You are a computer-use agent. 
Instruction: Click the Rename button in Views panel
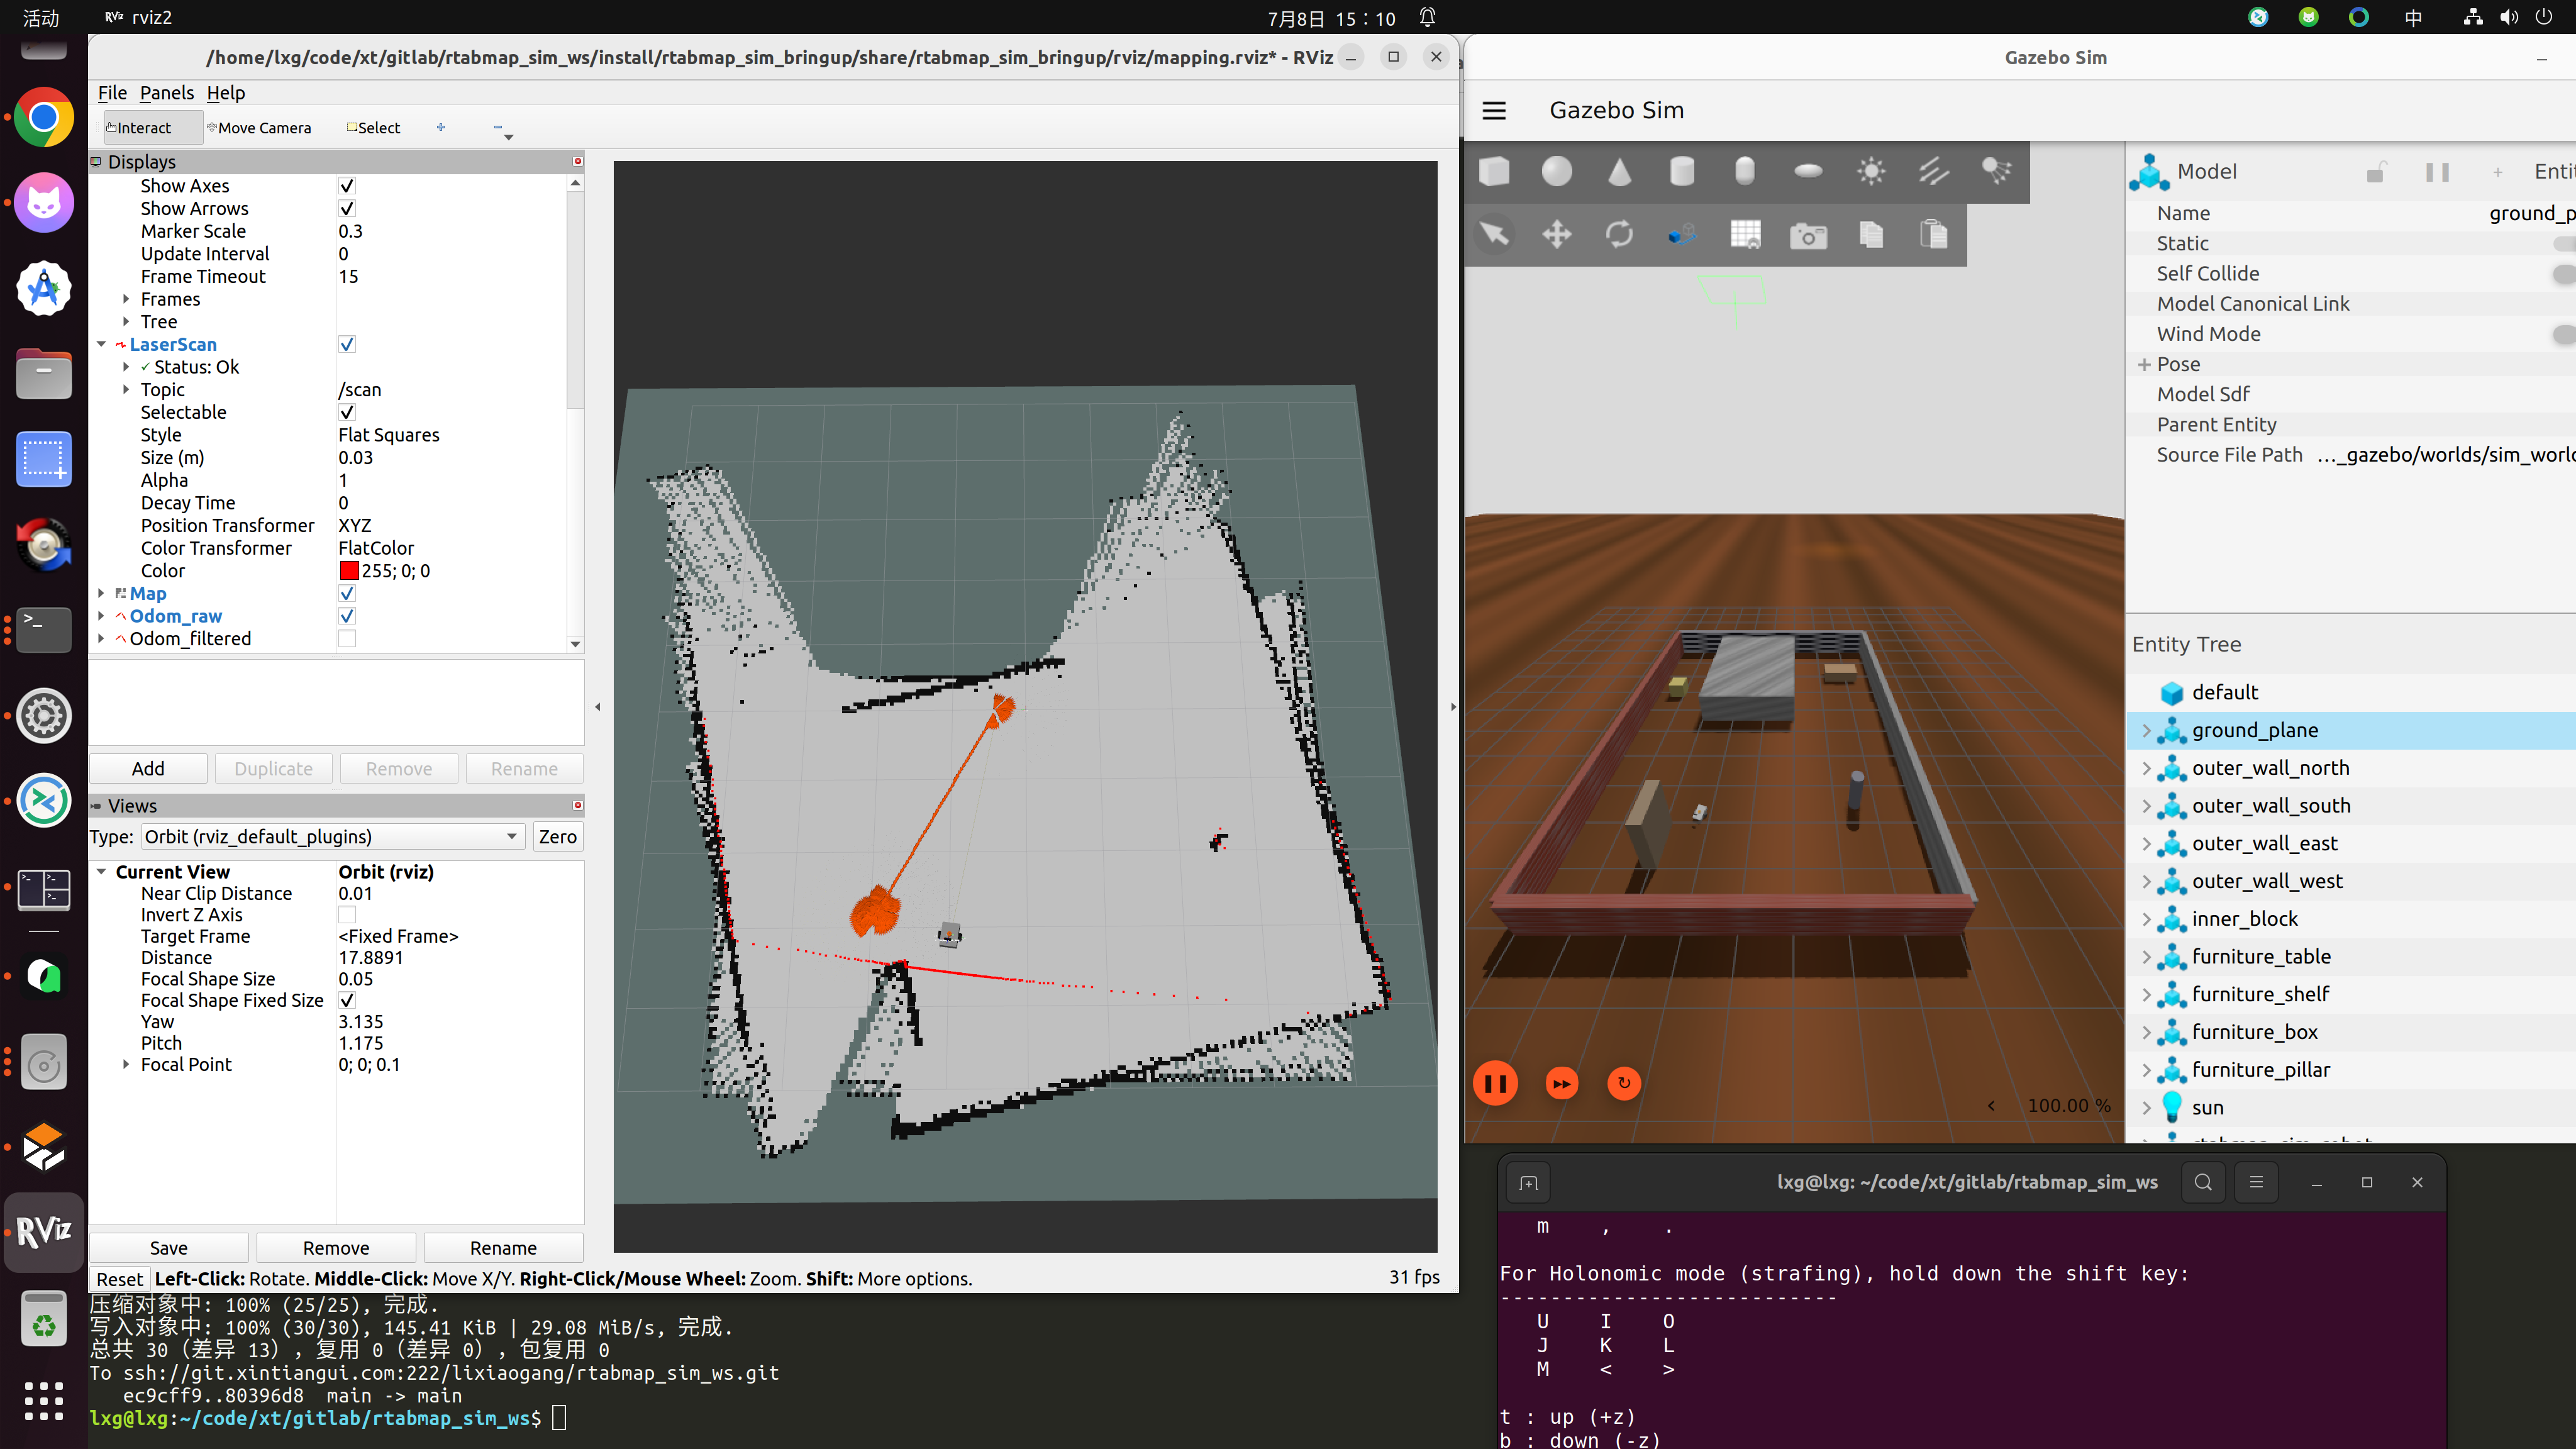[503, 1248]
